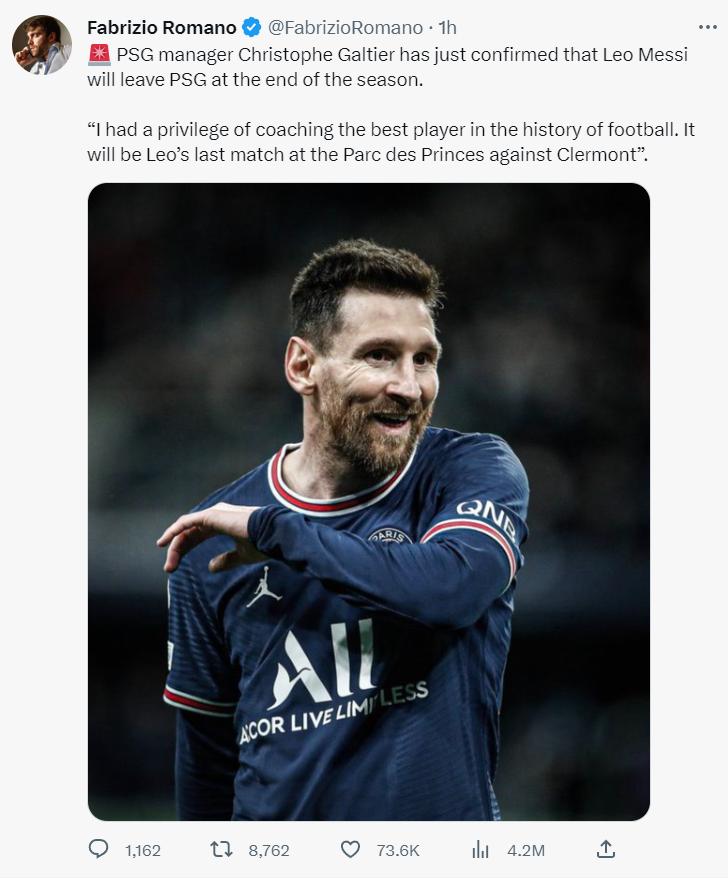Click the 1,162 reply count

tap(143, 851)
